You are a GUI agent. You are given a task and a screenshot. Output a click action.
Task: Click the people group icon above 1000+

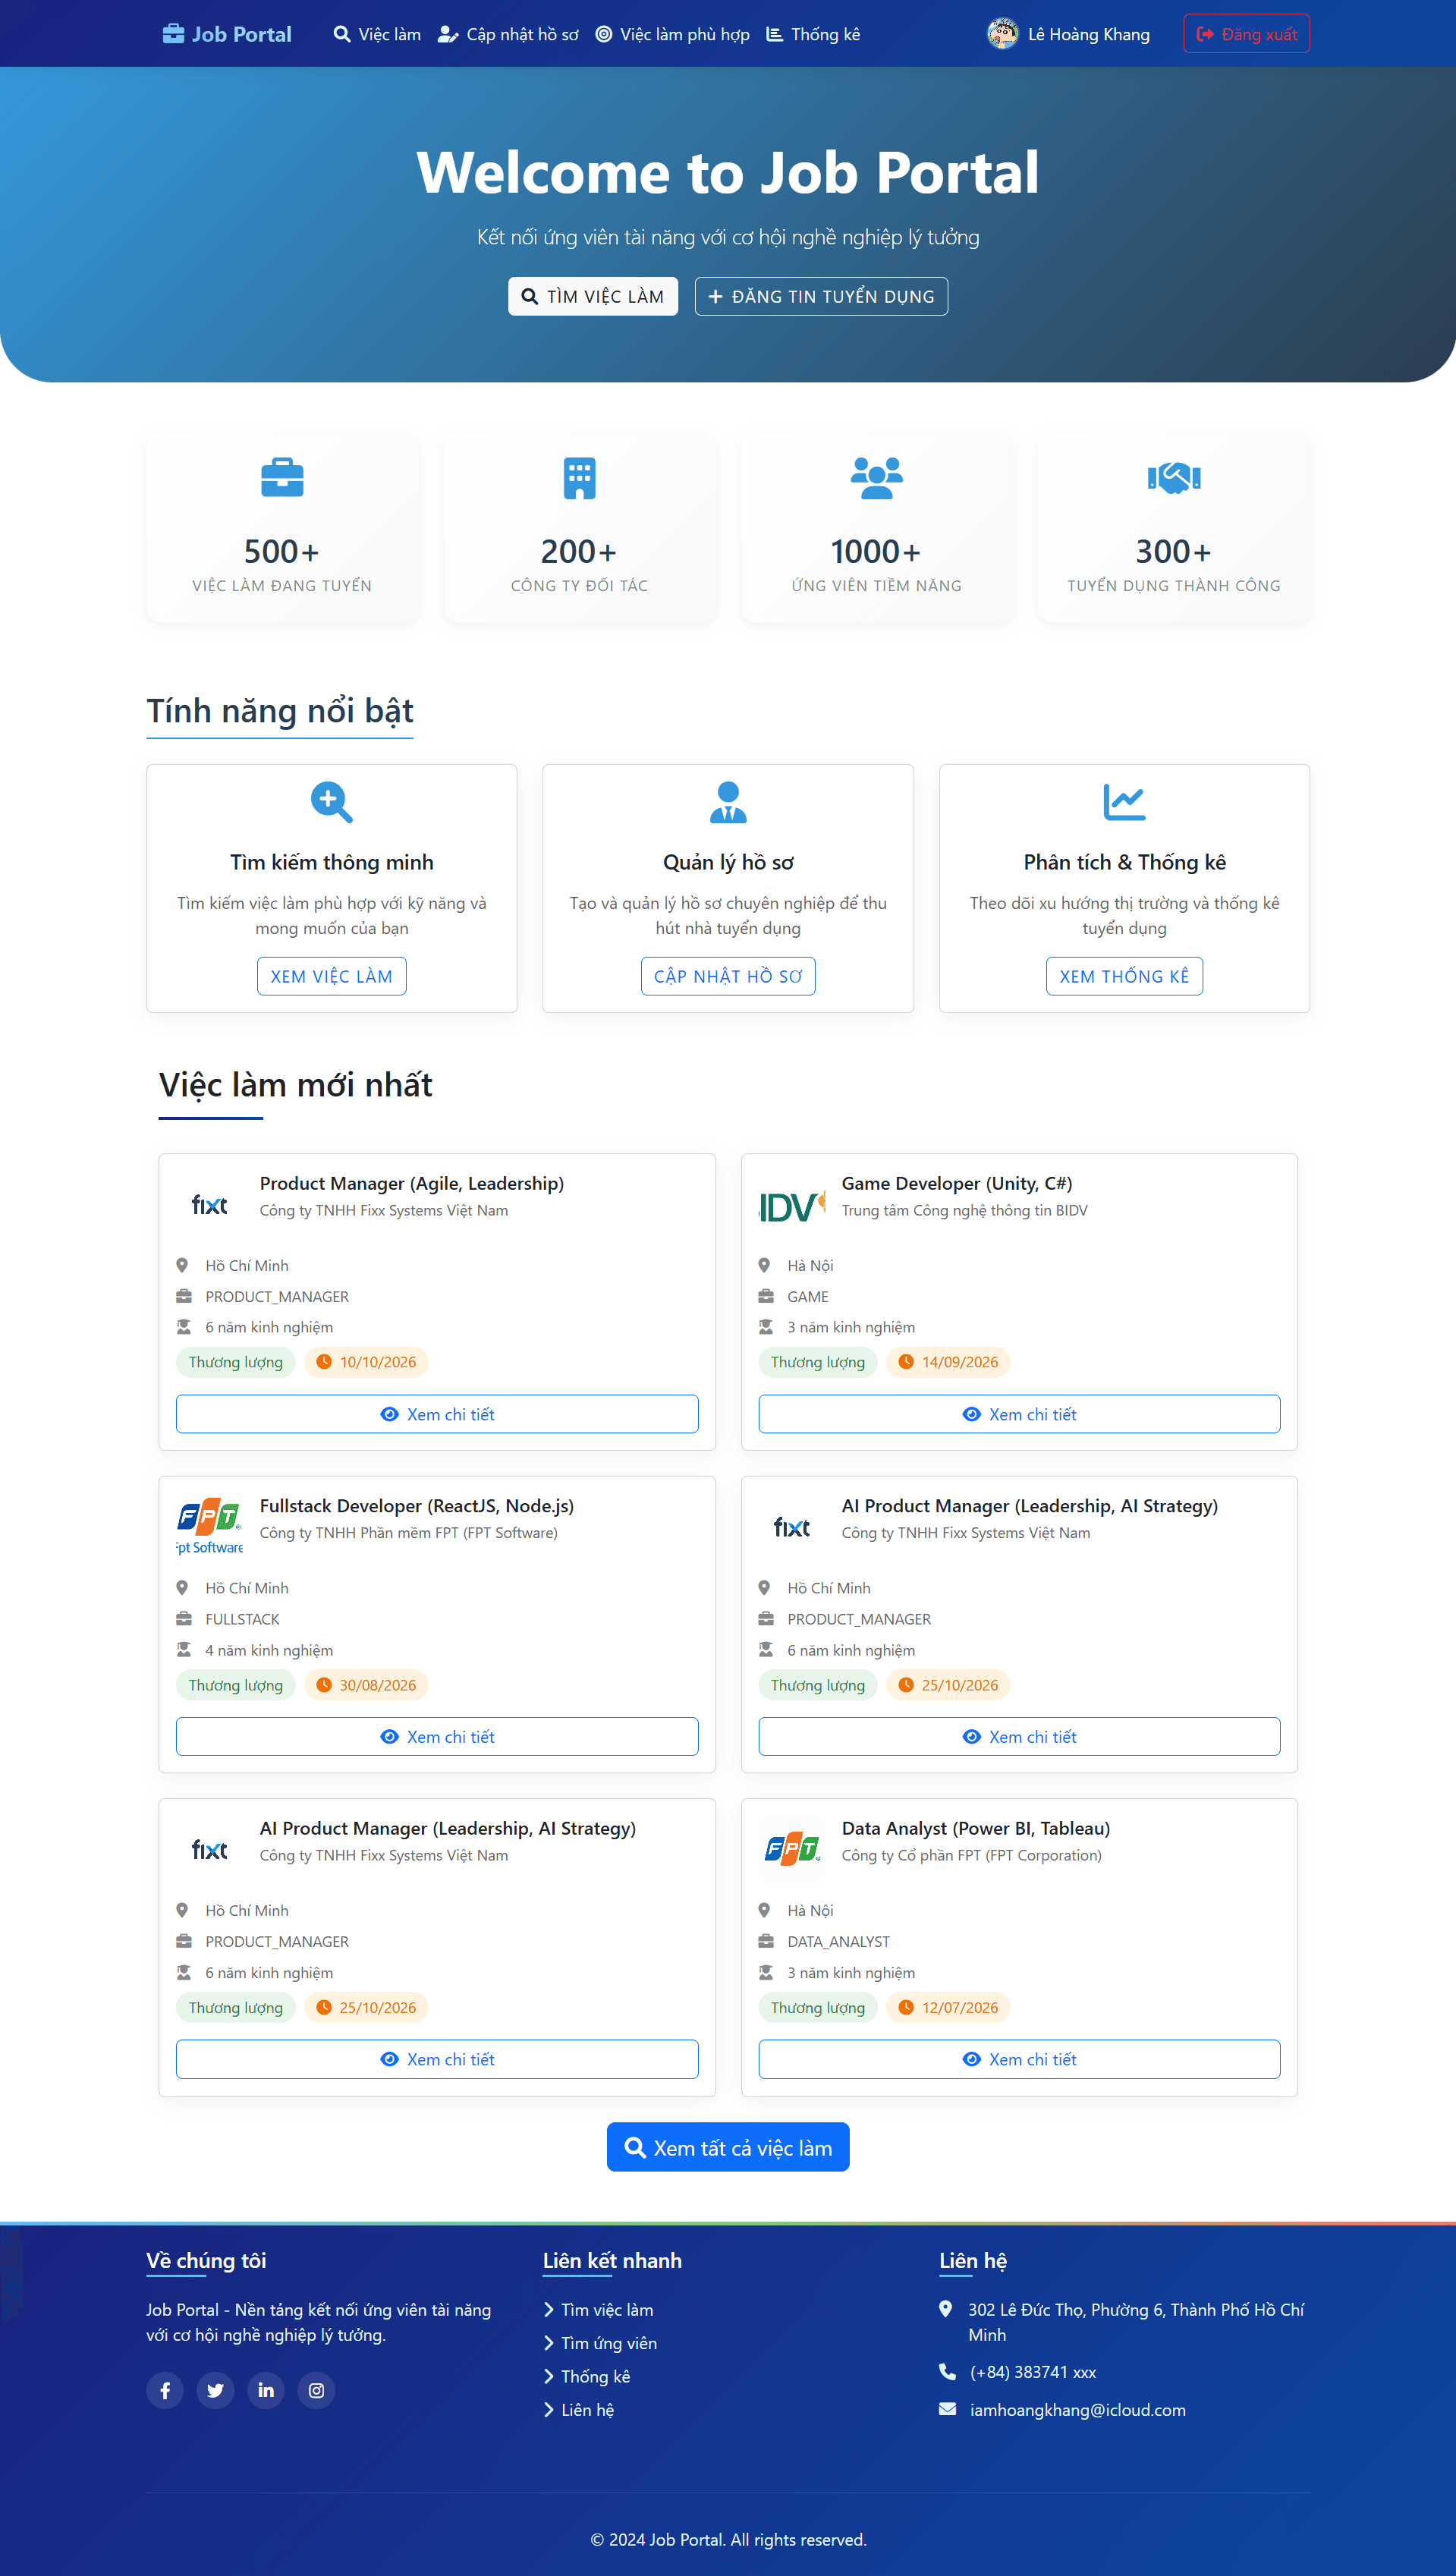[876, 477]
